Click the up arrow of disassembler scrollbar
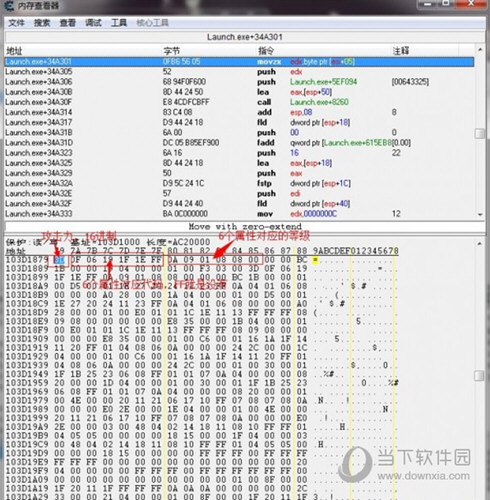490x500 pixels. tap(480, 49)
